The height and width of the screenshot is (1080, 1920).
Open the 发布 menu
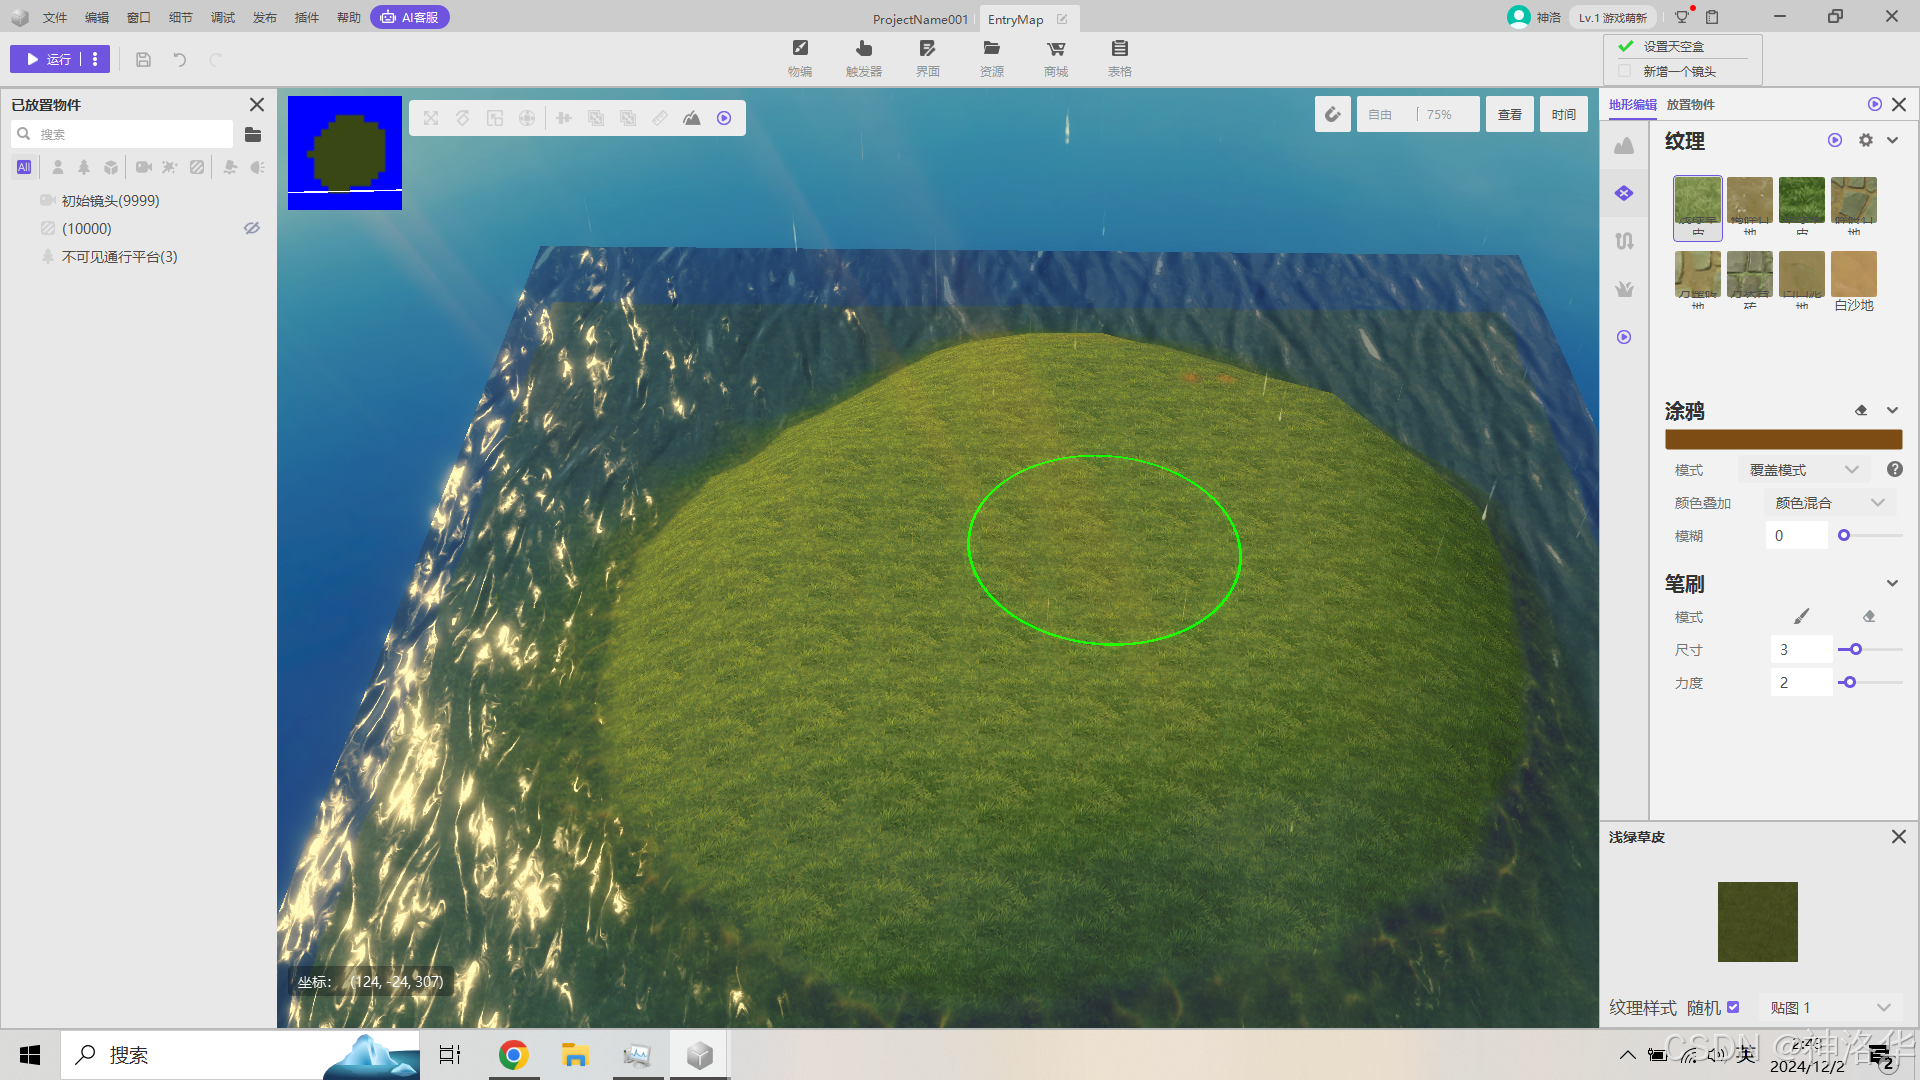(264, 17)
